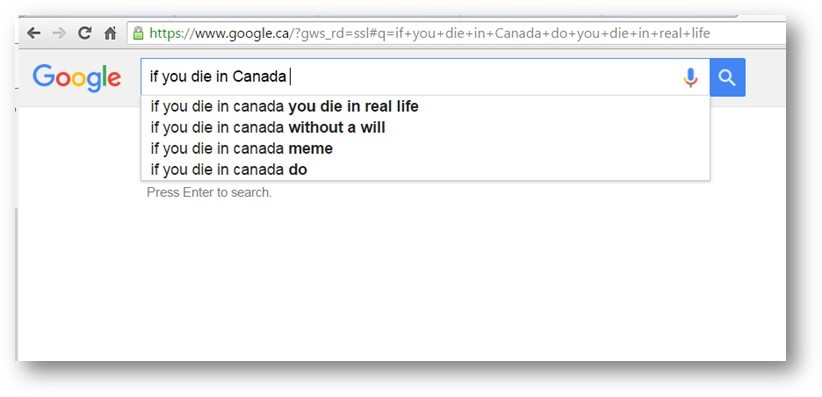This screenshot has width=822, height=397.
Task: Click 'https' protocol text in address bar
Action: click(x=164, y=34)
